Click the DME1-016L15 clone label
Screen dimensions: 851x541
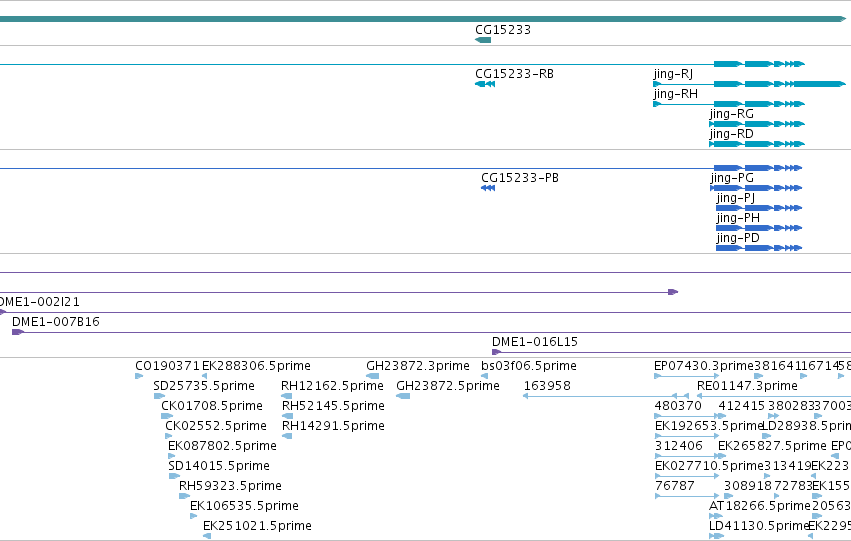point(535,342)
